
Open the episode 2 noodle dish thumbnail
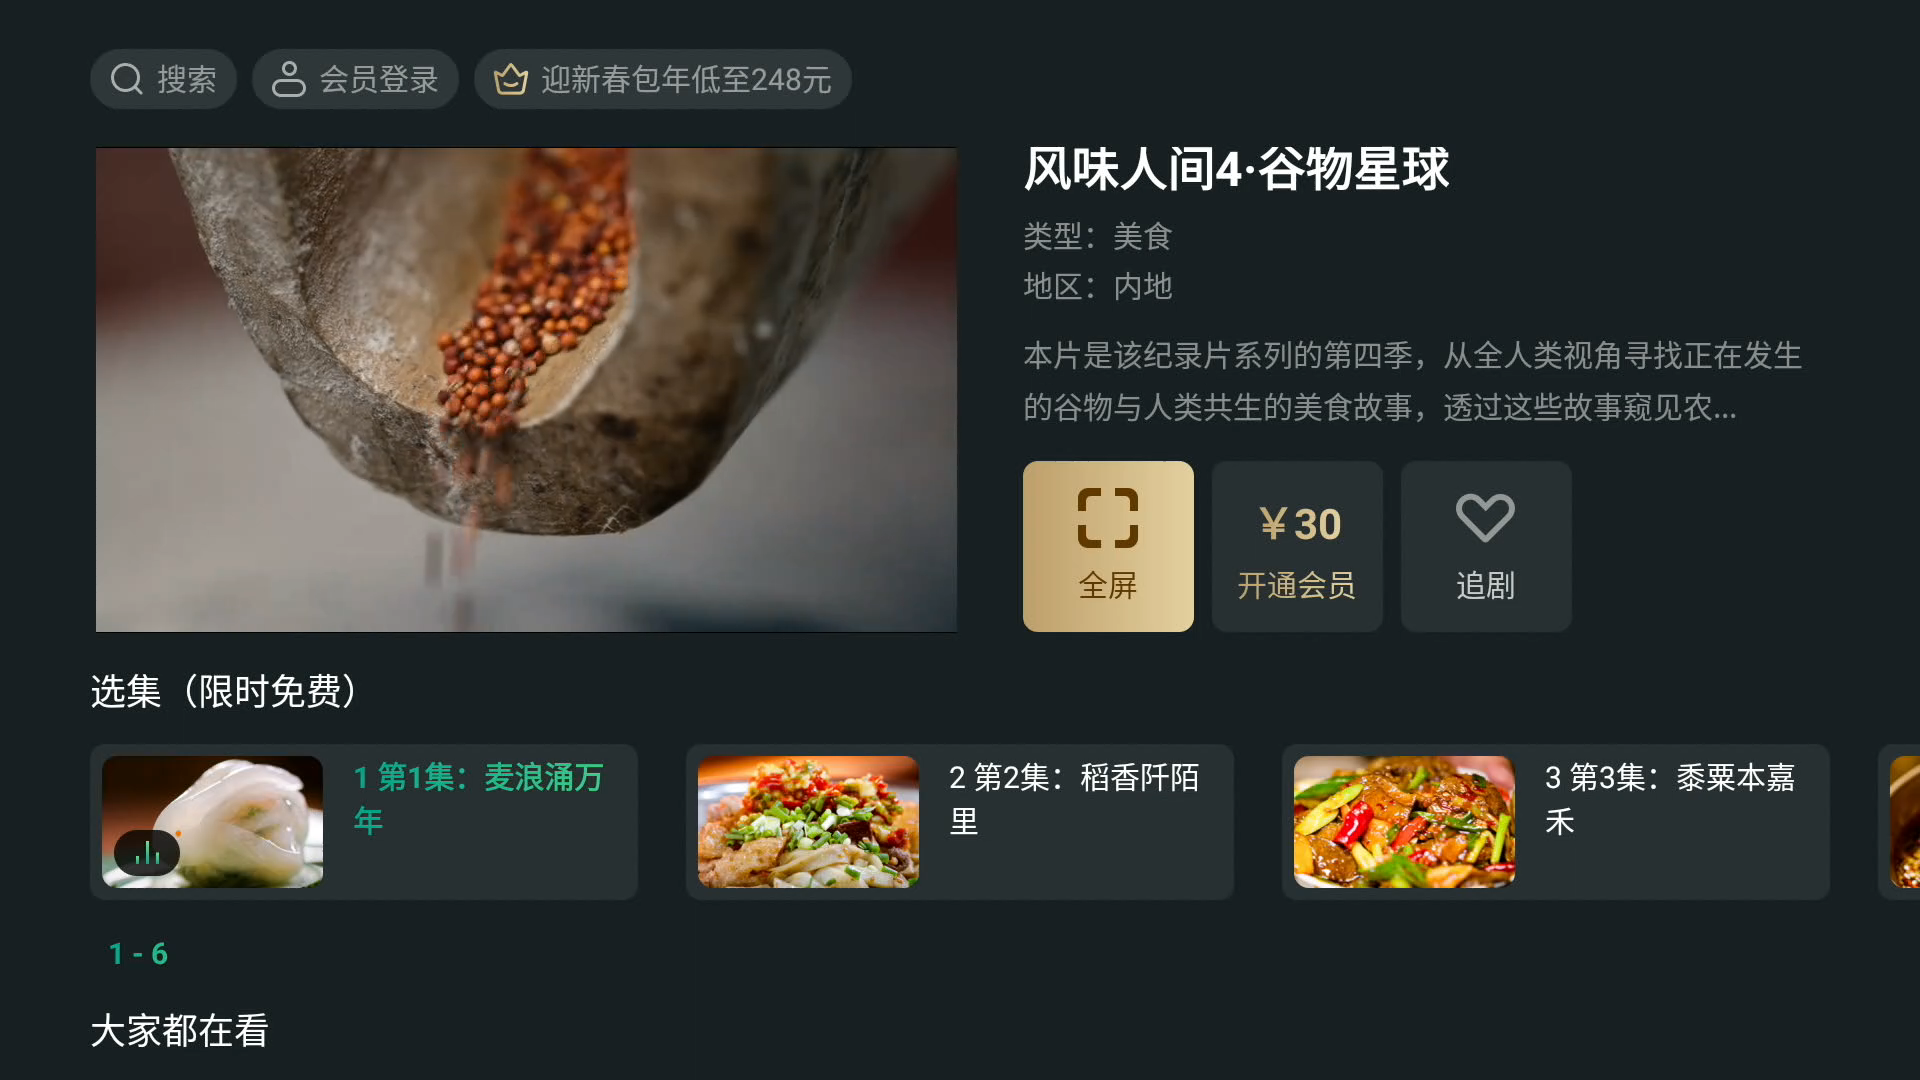(808, 822)
